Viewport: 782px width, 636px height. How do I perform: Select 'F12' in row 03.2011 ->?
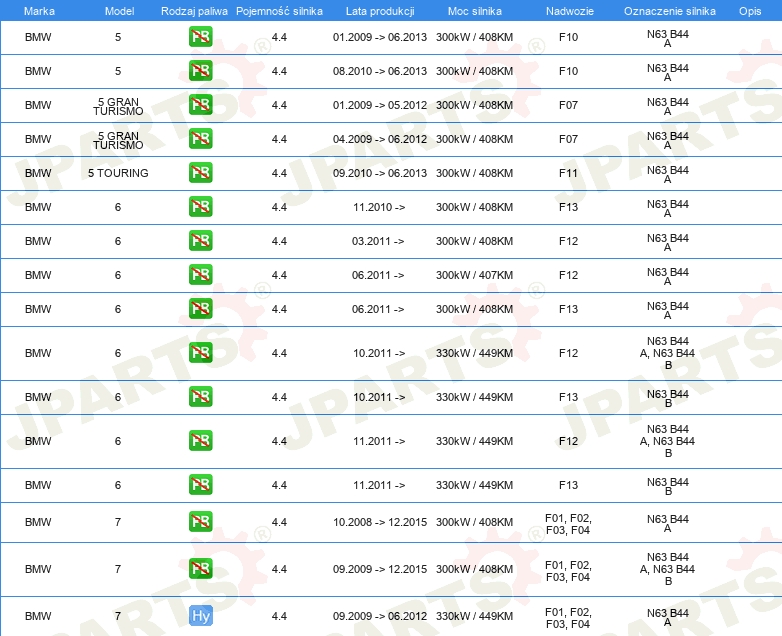point(568,241)
